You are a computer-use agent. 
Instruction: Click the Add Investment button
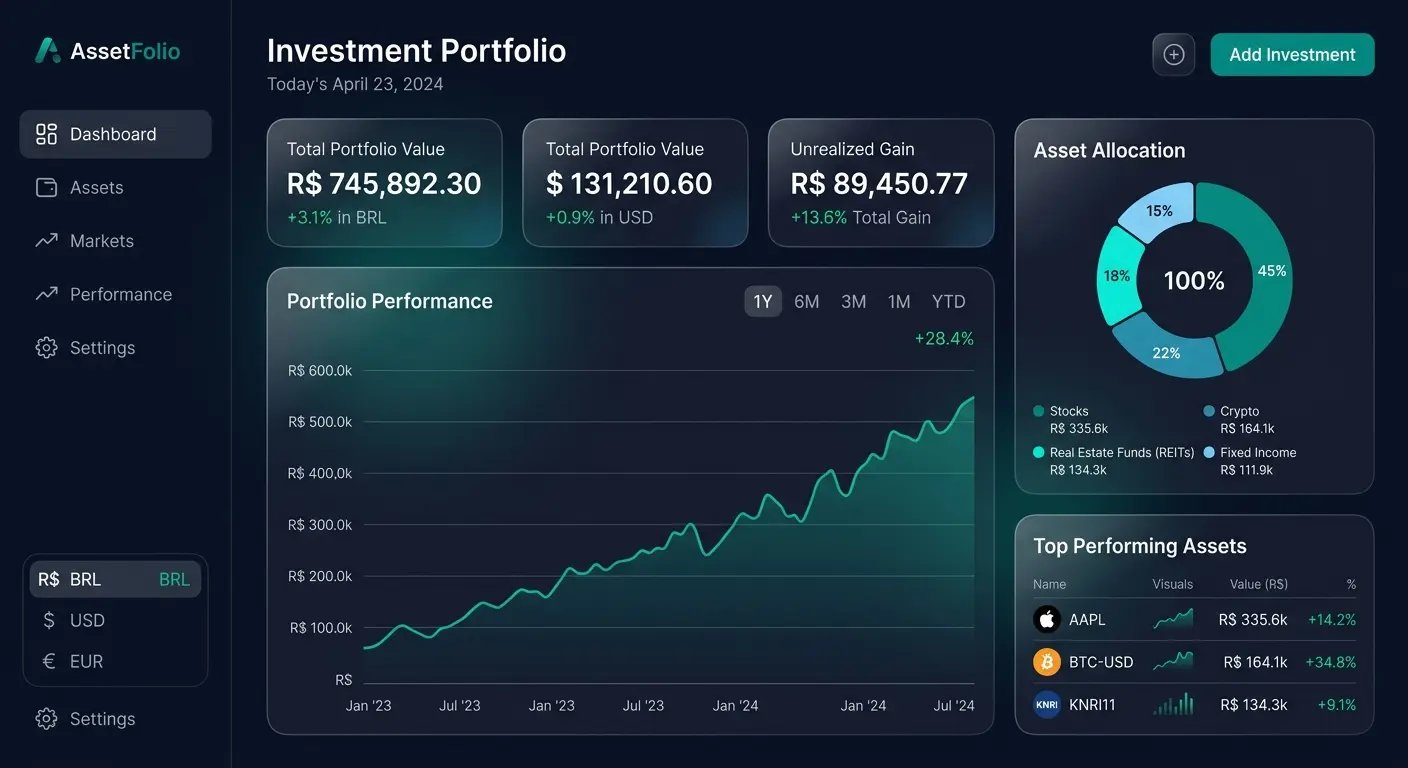point(1292,55)
